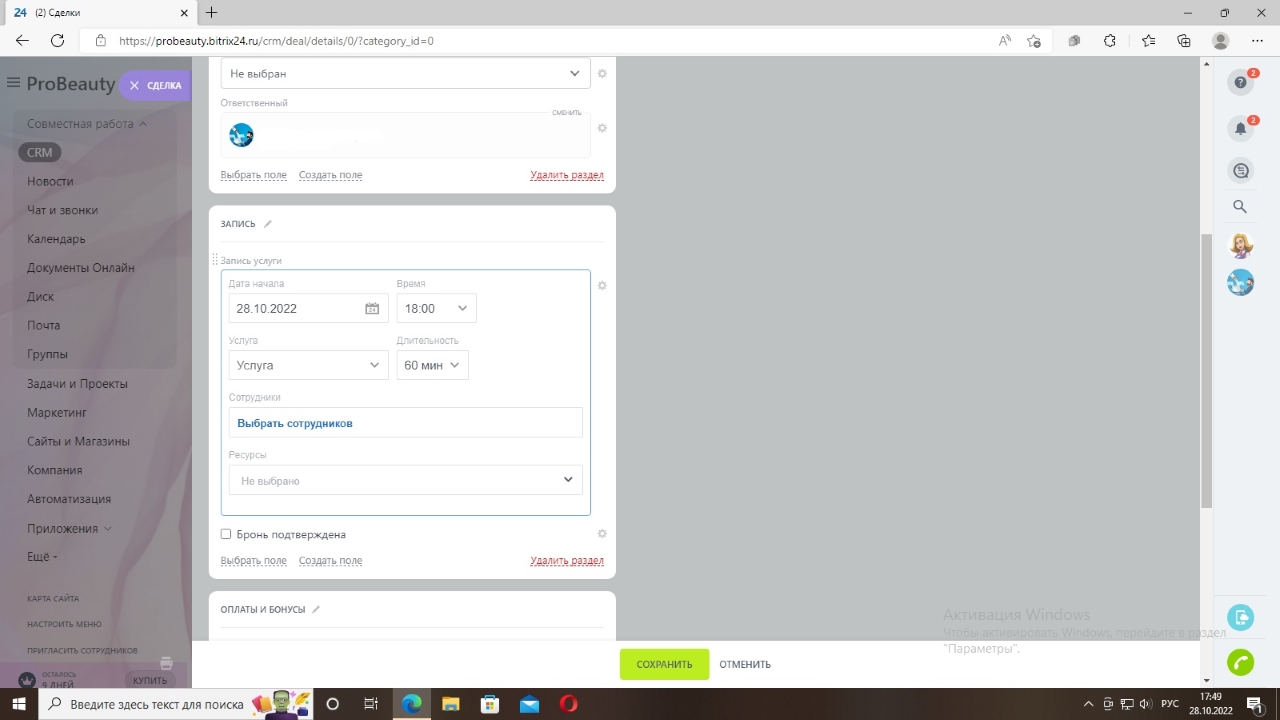Expand the Приложения sidebar item
Viewport: 1280px width, 720px height.
point(69,528)
